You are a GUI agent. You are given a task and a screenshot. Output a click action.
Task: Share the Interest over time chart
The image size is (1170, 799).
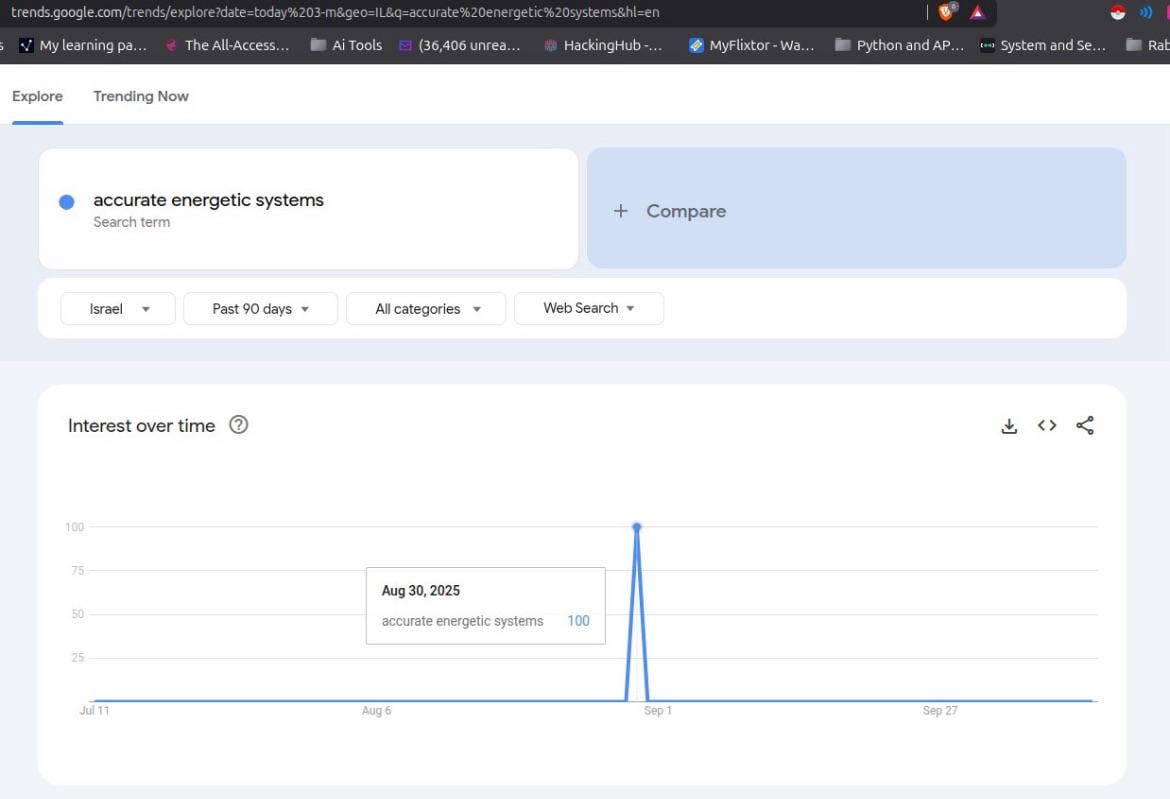coord(1085,425)
